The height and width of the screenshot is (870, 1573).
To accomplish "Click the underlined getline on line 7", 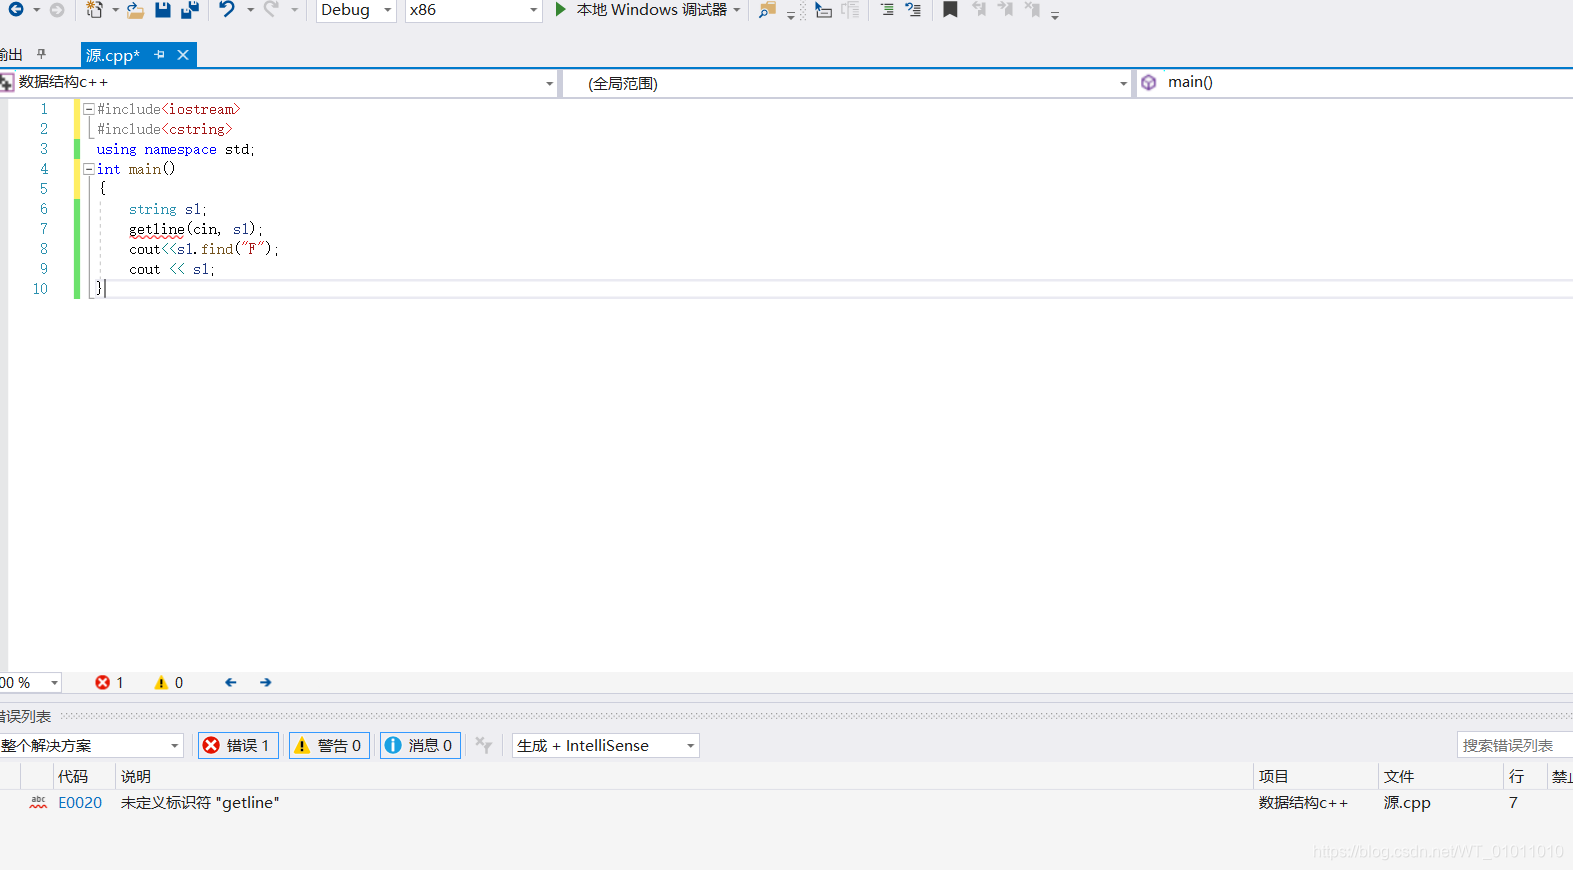I will coord(157,230).
